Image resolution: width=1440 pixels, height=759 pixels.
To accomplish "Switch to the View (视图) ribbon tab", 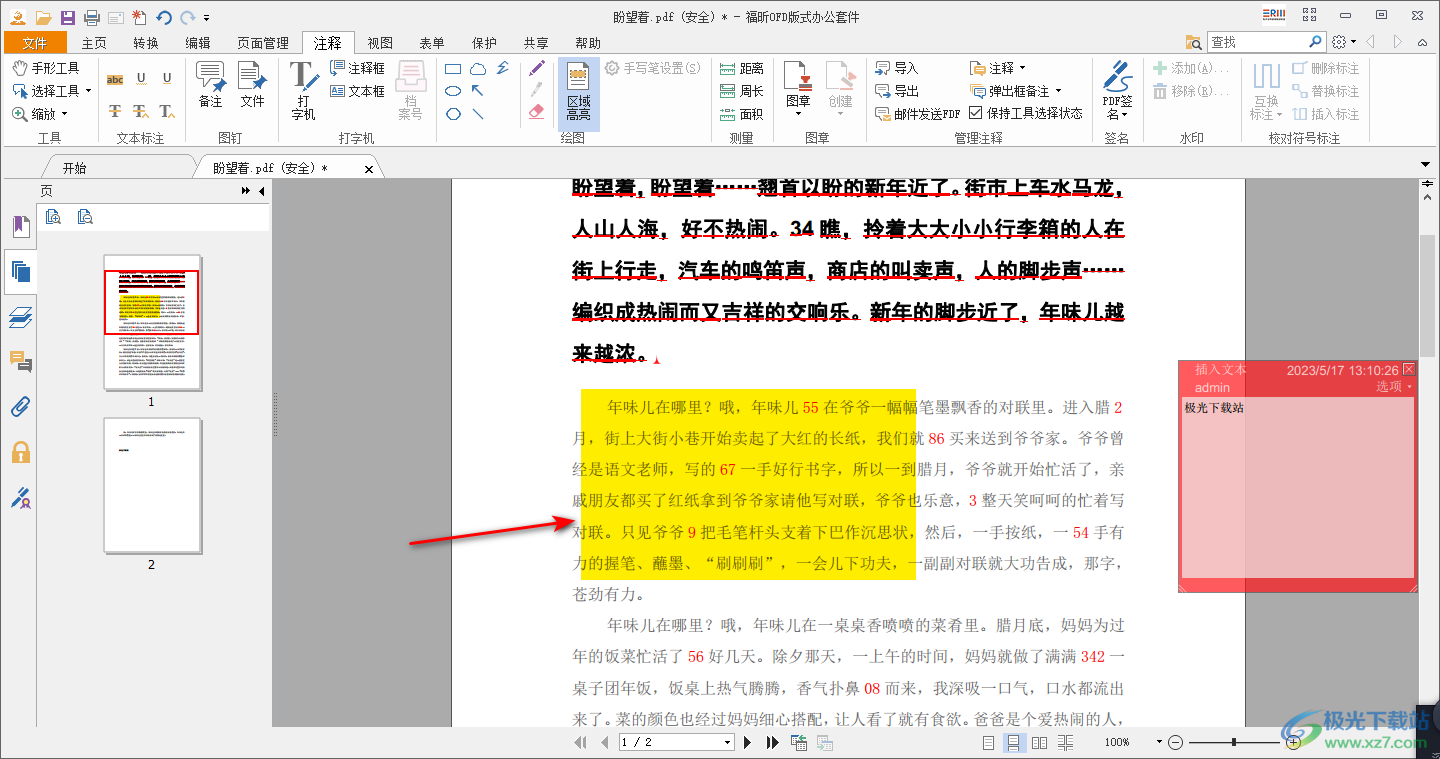I will click(380, 43).
